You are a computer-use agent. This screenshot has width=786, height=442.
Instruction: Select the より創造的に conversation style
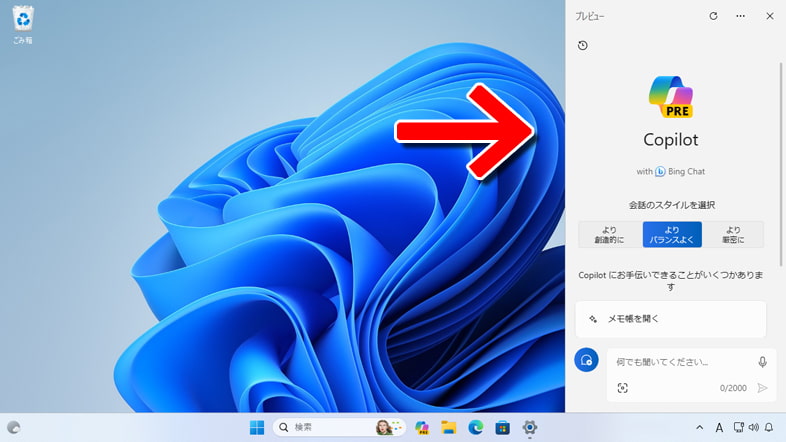610,235
